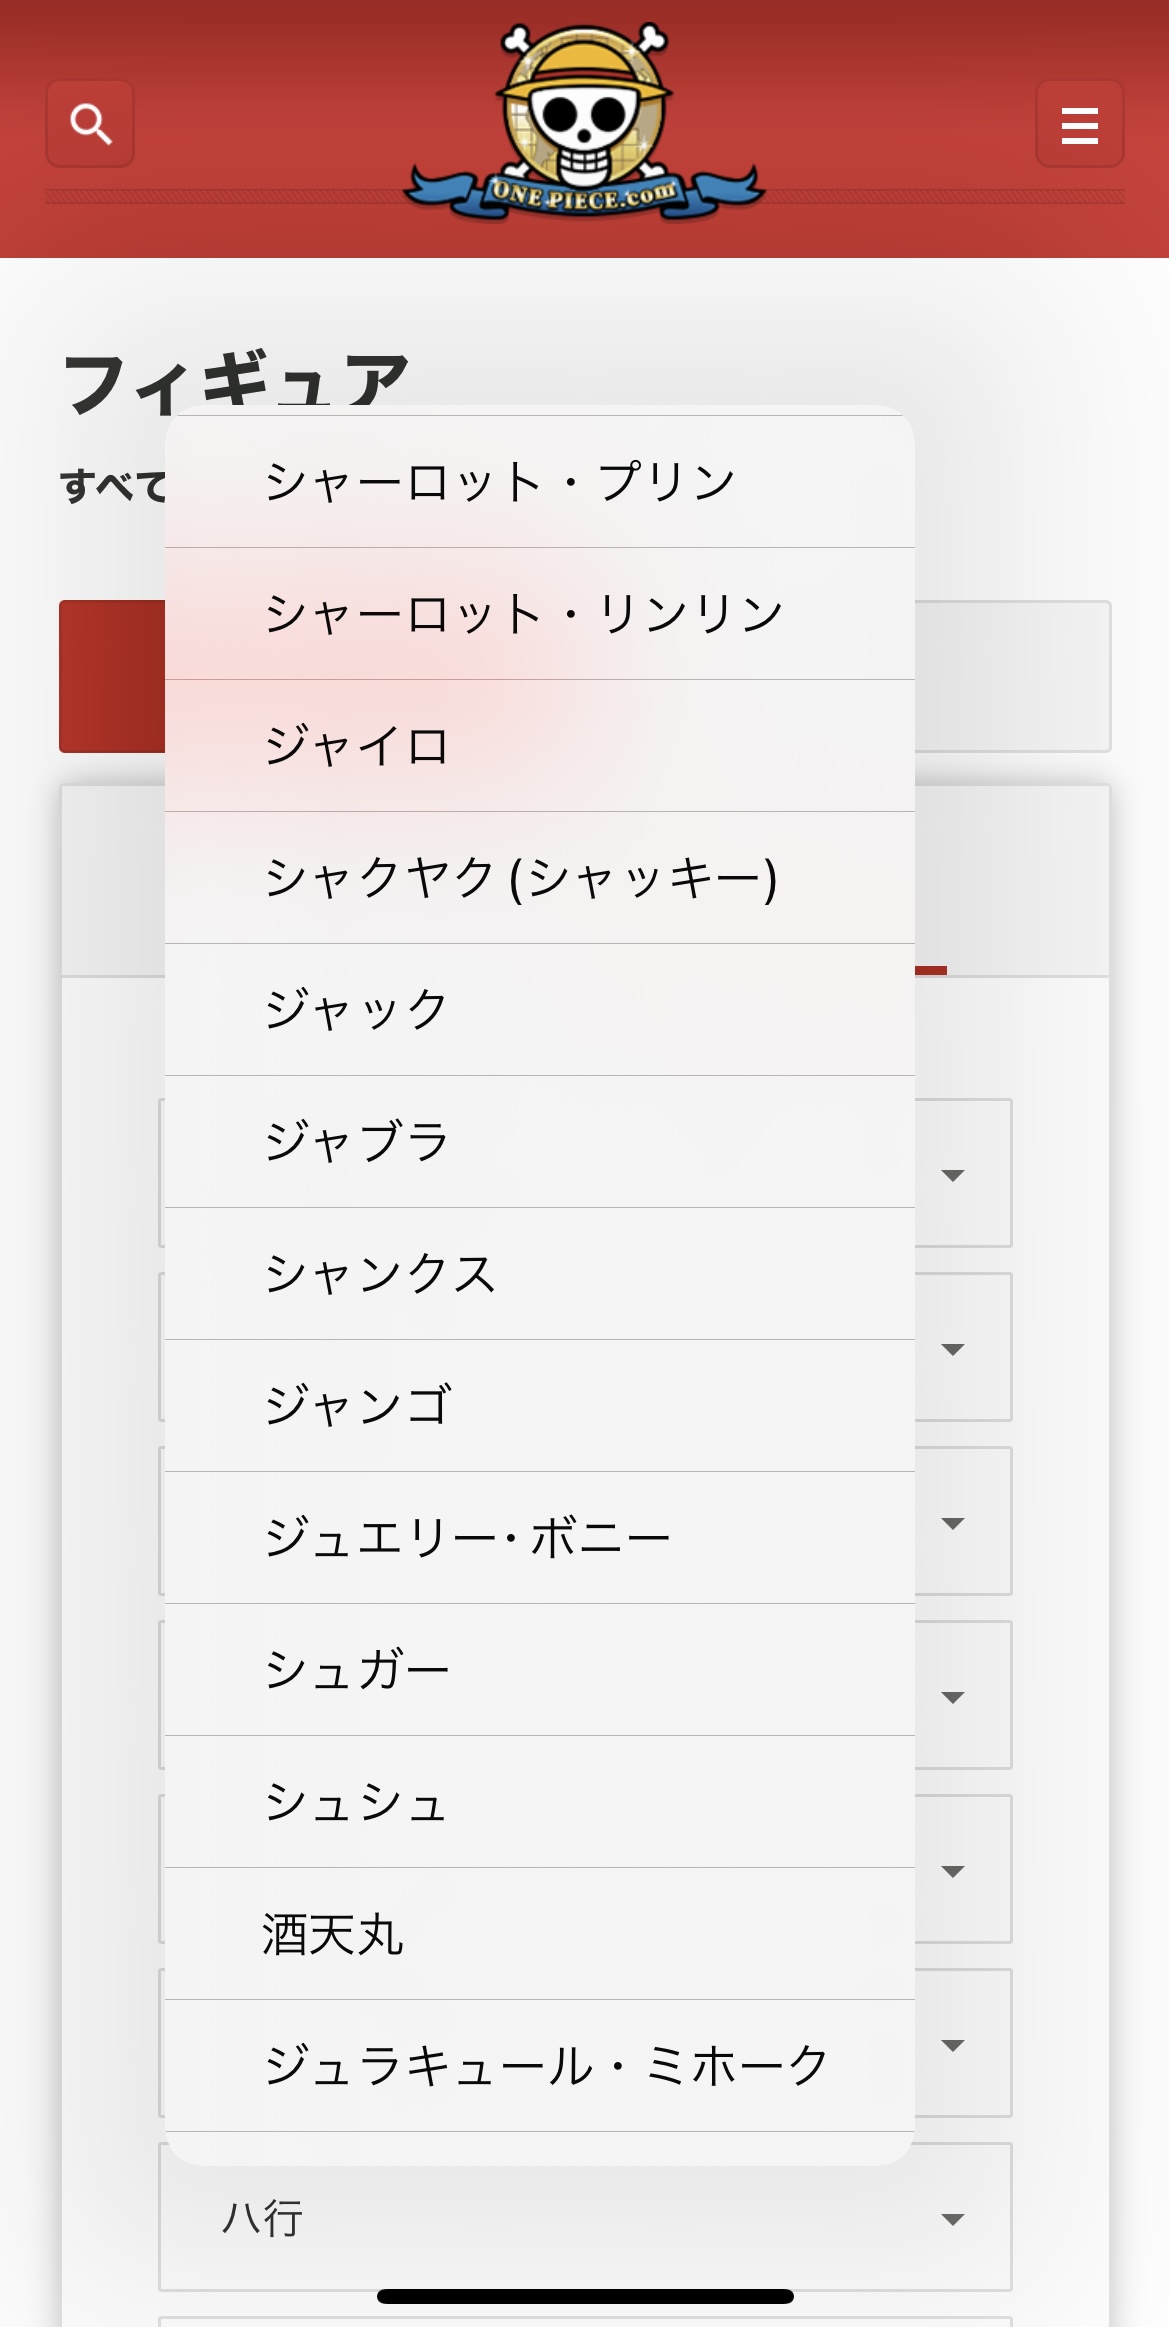Open the search magnifier icon

pyautogui.click(x=90, y=124)
